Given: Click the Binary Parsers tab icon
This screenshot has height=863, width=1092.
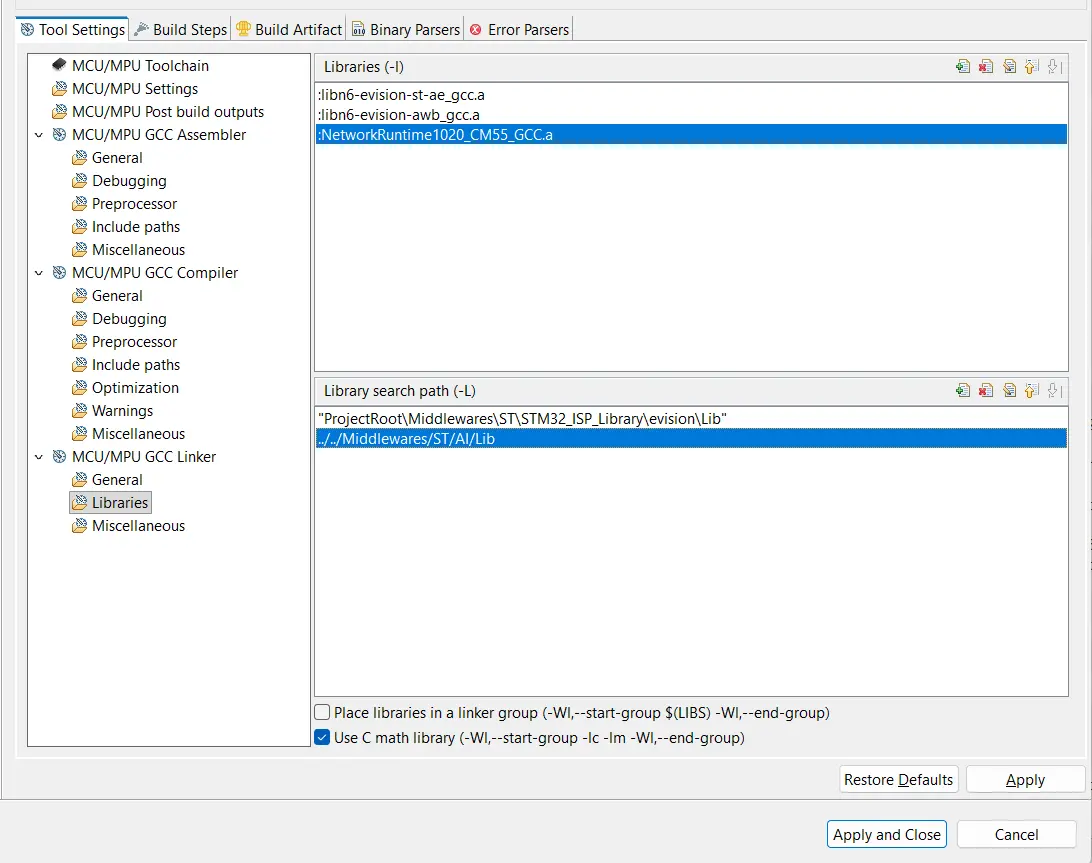Looking at the screenshot, I should click(358, 29).
